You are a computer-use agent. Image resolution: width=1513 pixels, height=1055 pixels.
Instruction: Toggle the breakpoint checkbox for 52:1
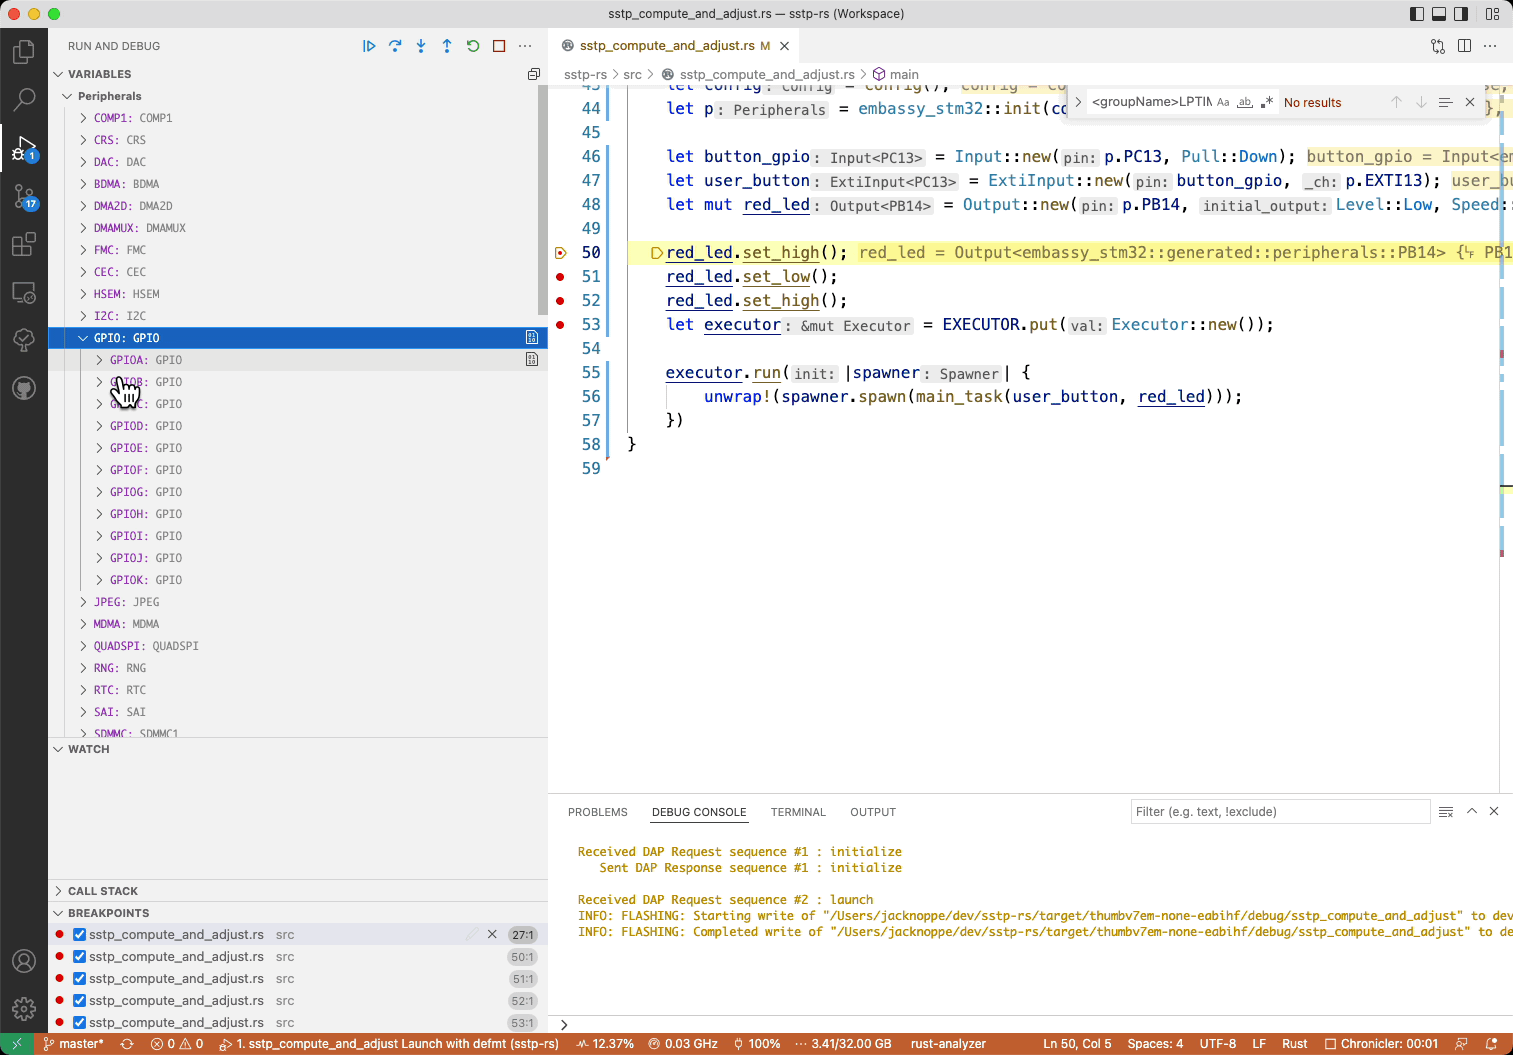coord(80,1001)
